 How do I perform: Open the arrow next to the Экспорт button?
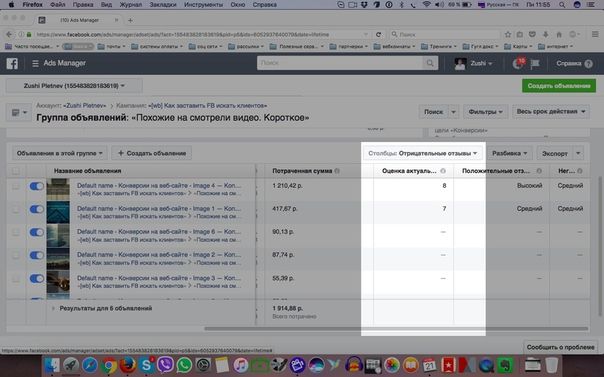point(578,153)
